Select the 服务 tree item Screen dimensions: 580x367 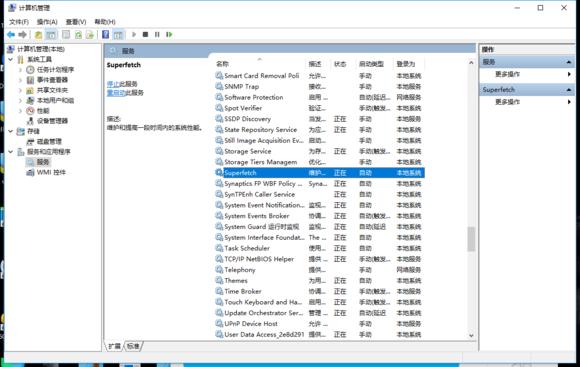coord(43,162)
